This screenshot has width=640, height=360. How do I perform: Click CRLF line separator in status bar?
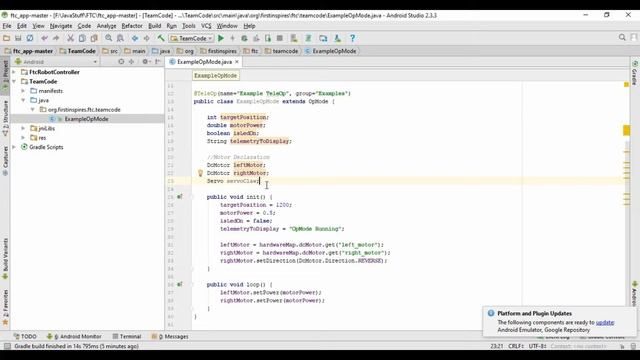516,346
